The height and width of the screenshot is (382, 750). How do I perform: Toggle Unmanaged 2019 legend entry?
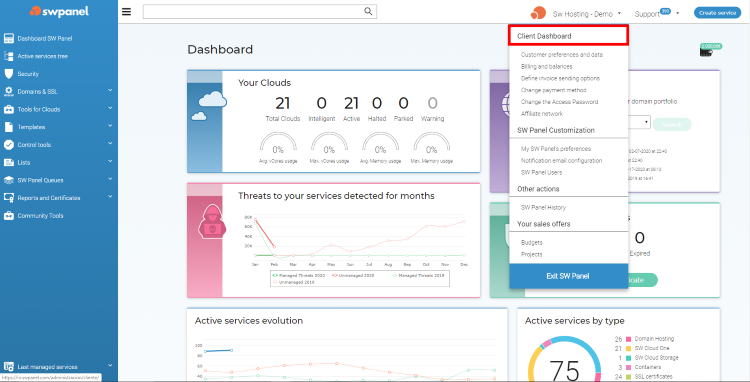coord(294,282)
